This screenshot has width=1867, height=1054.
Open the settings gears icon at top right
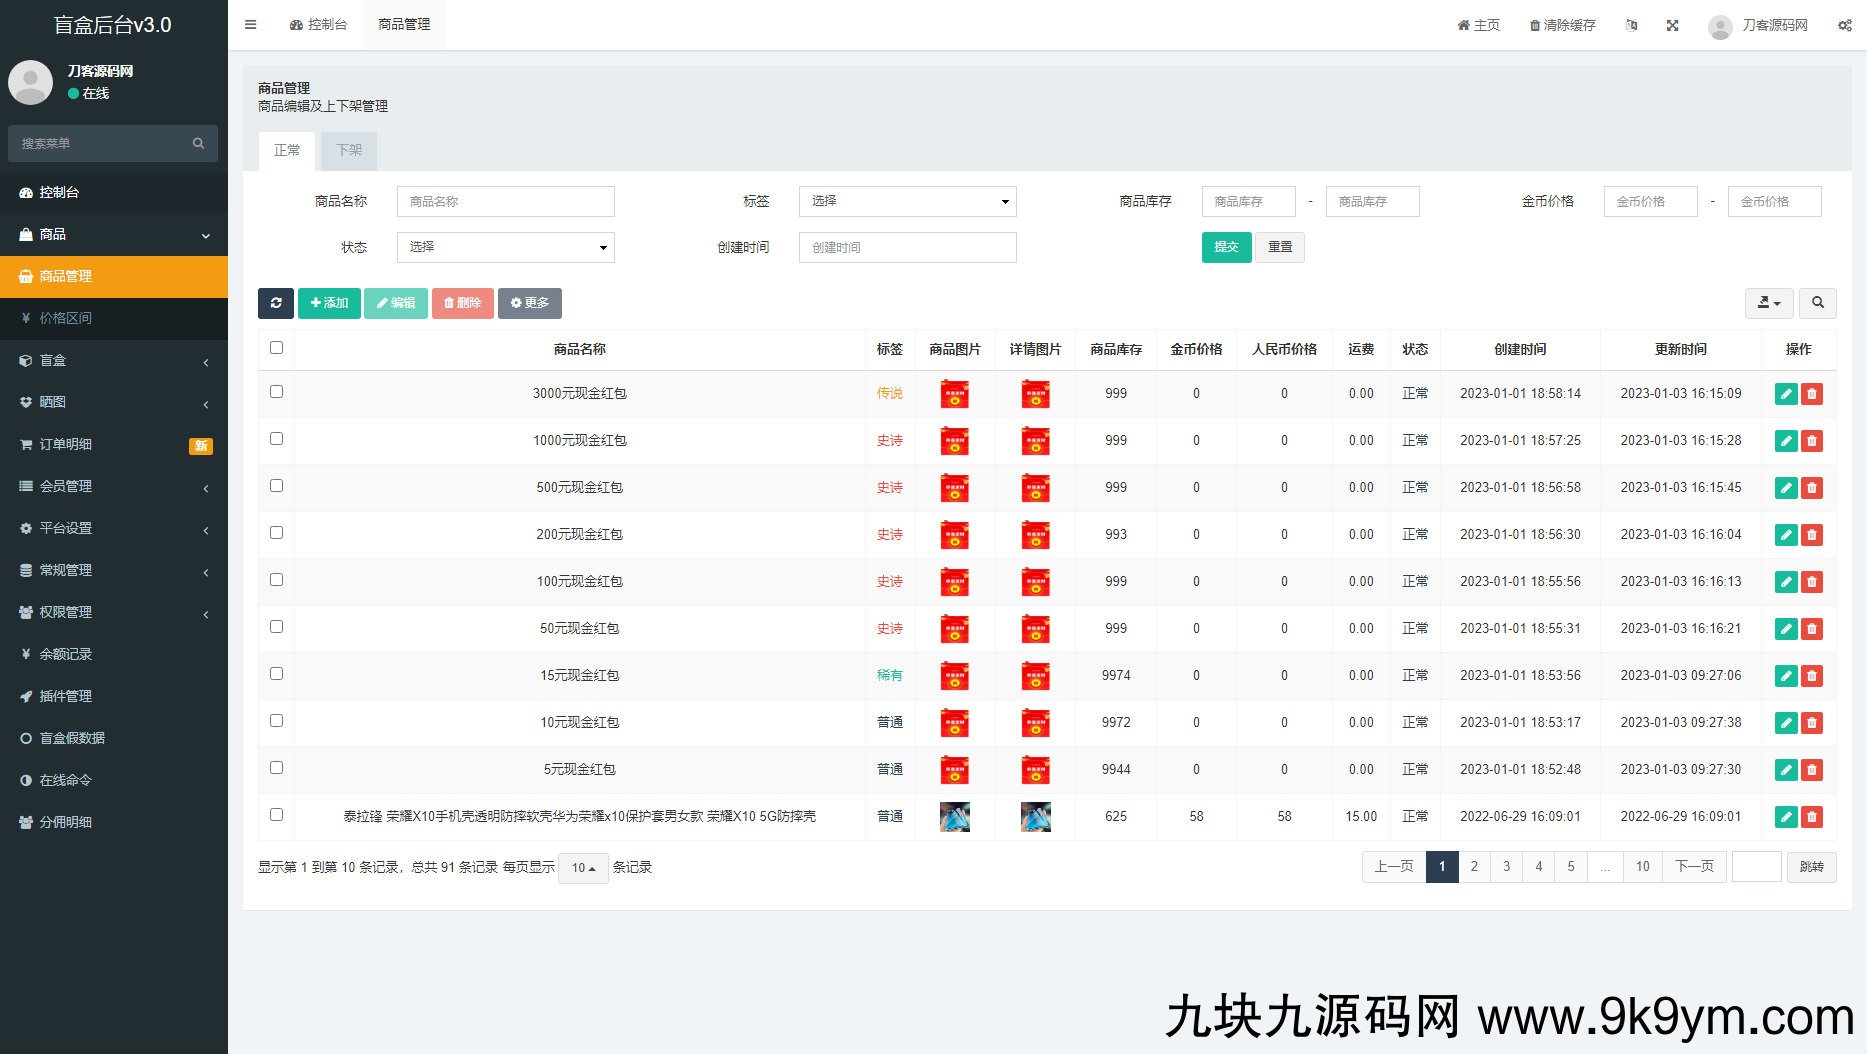[1844, 25]
